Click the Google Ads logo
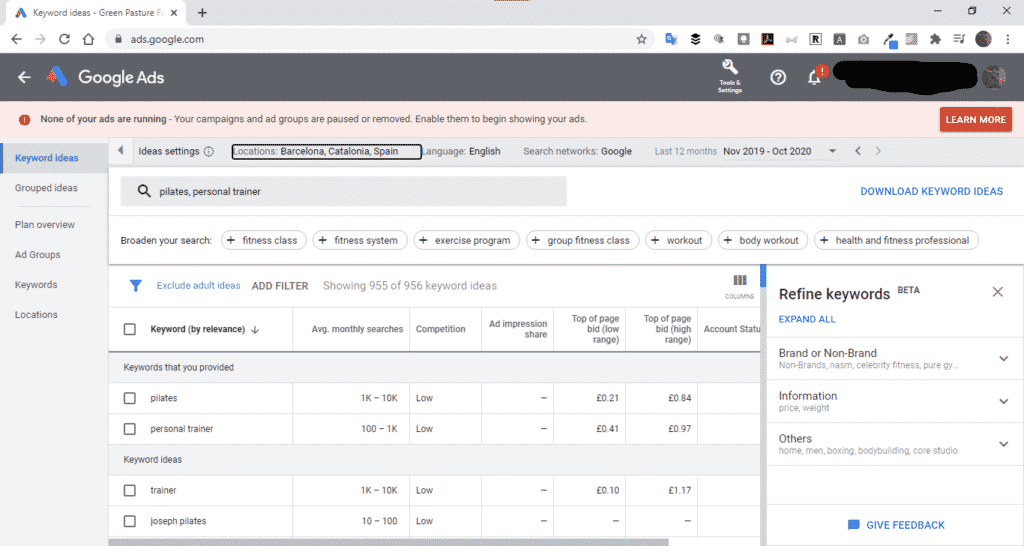Screen dimensions: 1024x546 coord(57,76)
